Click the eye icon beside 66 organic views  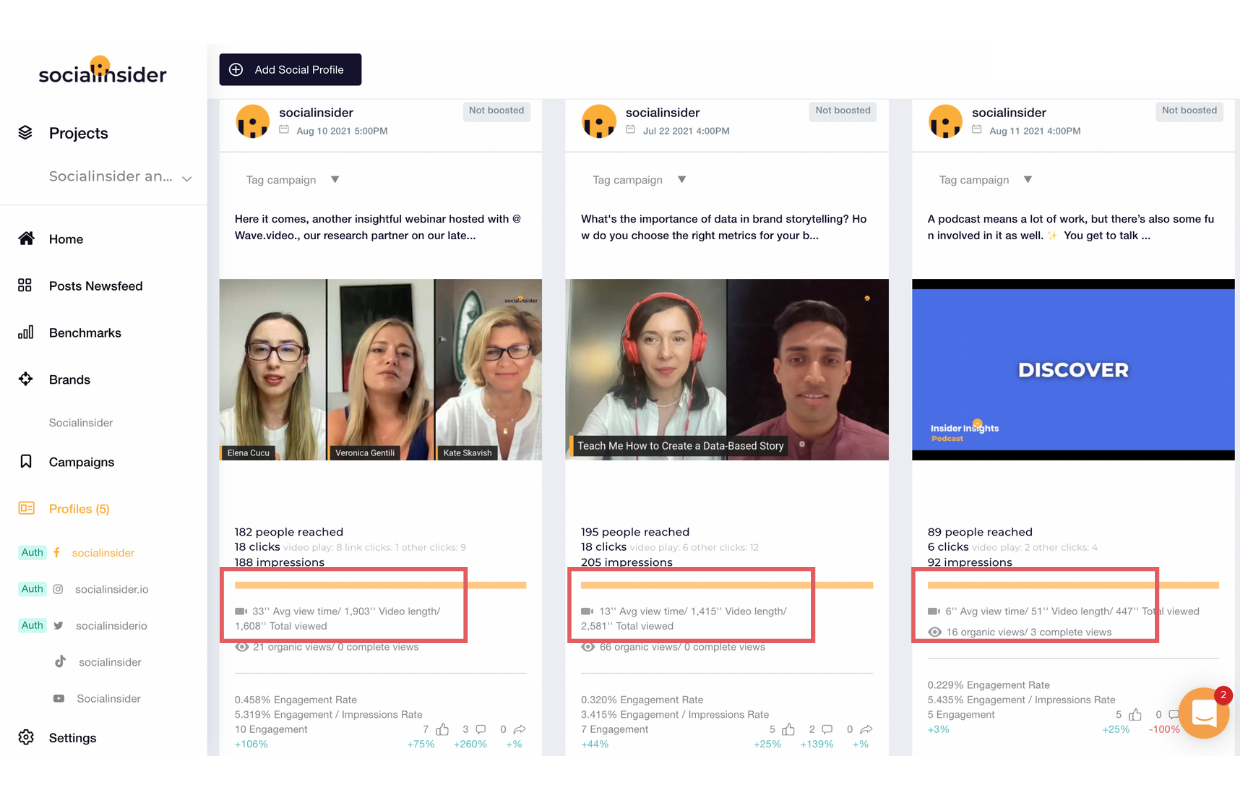tap(588, 647)
